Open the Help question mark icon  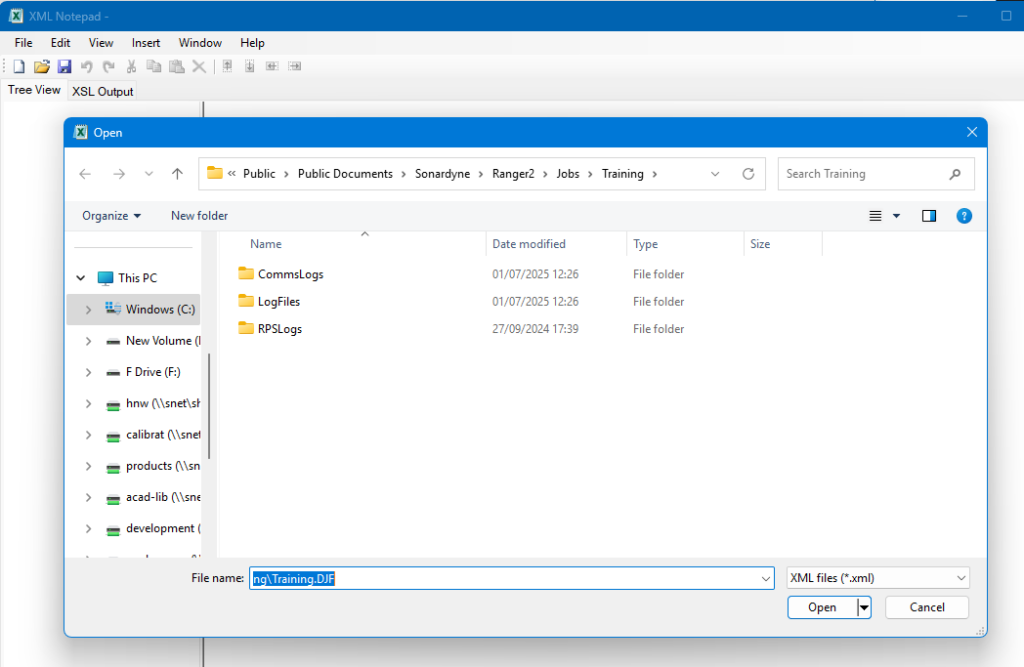point(964,216)
